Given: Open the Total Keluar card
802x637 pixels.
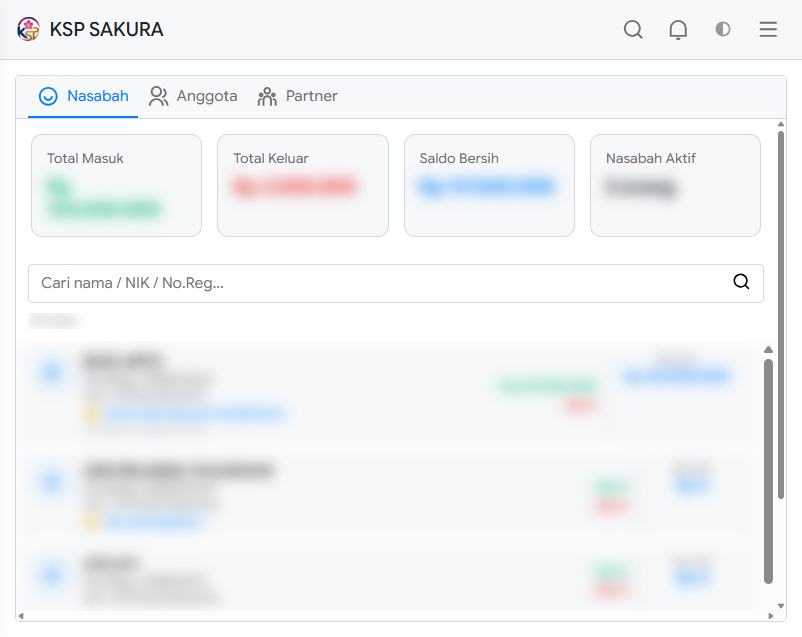Looking at the screenshot, I should tap(303, 185).
